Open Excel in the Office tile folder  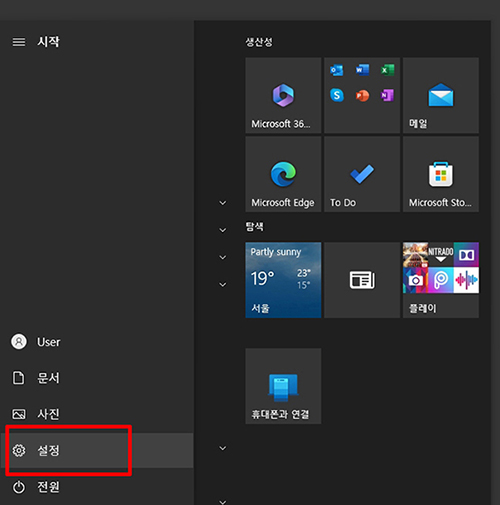pyautogui.click(x=387, y=70)
